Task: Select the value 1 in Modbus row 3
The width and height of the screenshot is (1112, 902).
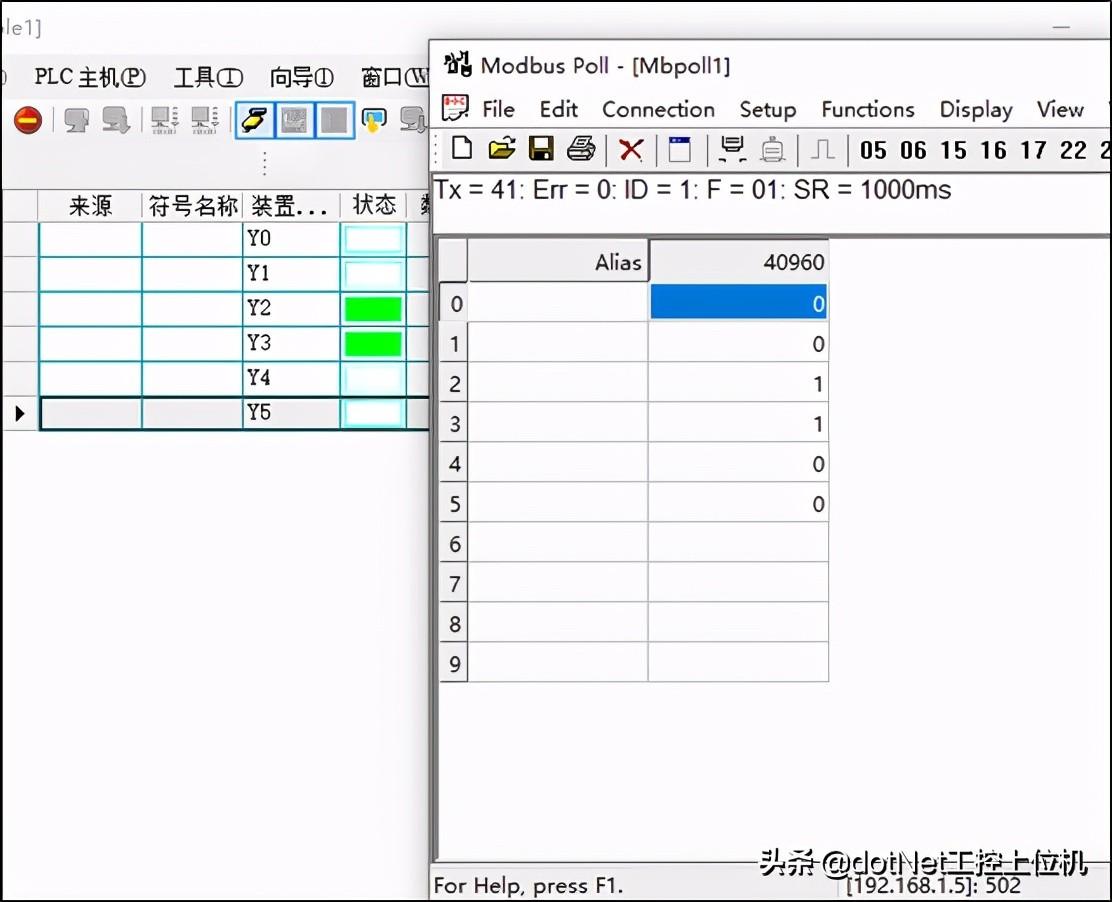Action: click(738, 423)
